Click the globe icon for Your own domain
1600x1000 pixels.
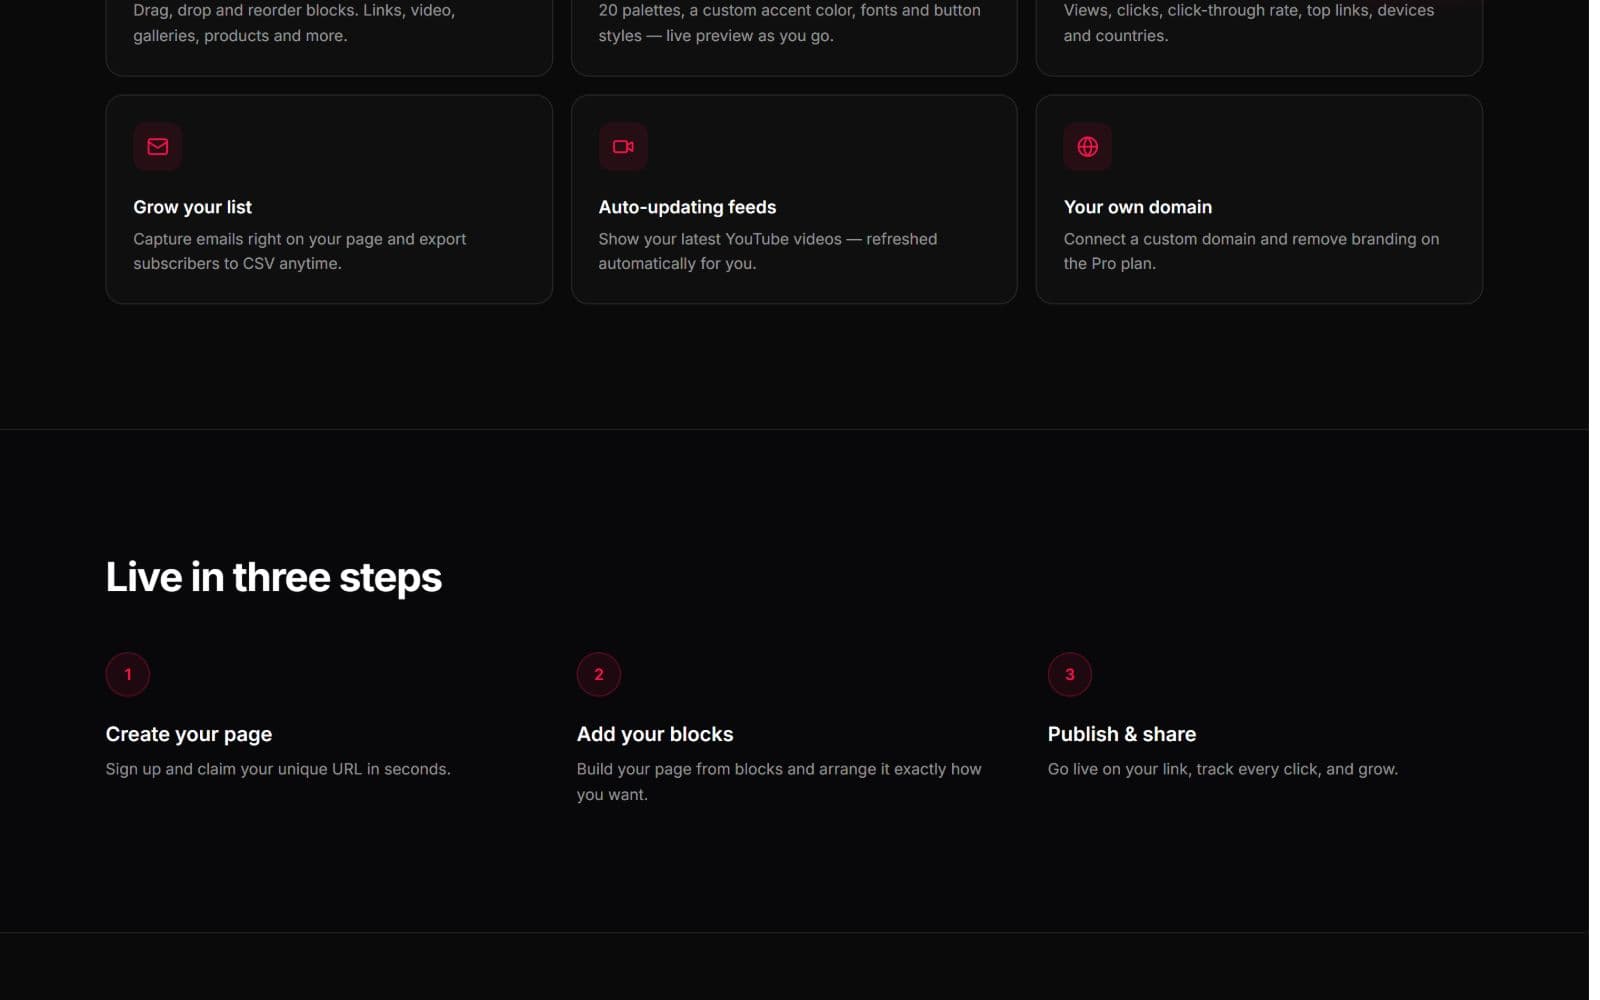pos(1088,147)
